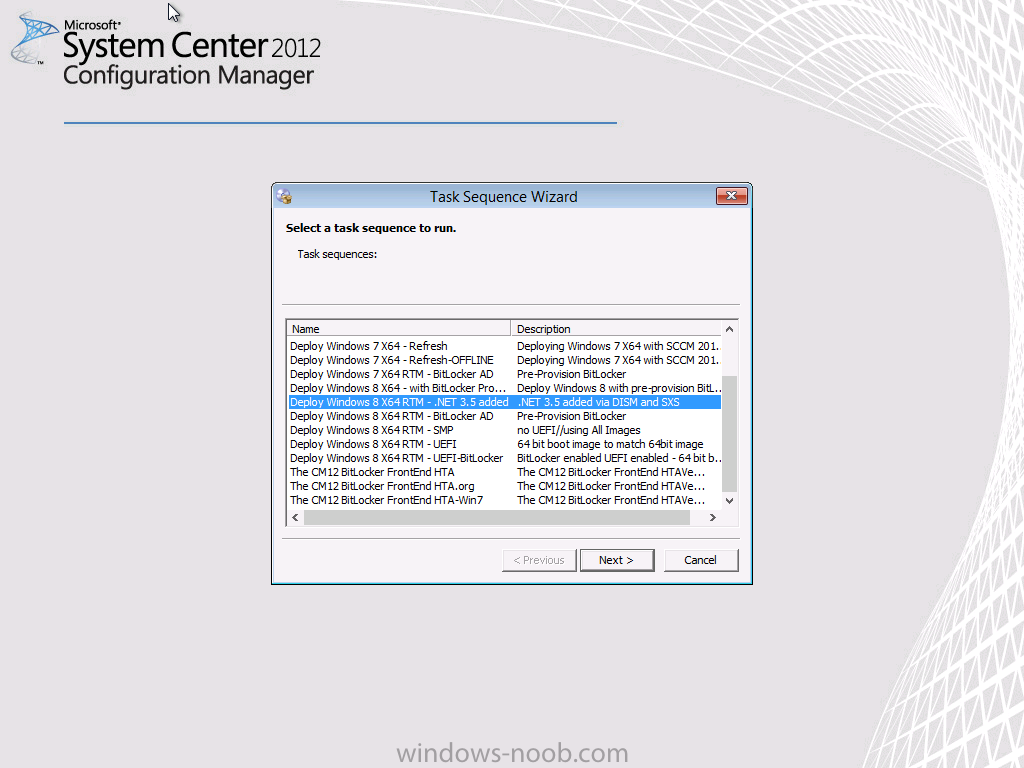Click description '.NET 3.5 added via DISM and SXS'
The width and height of the screenshot is (1024, 768).
click(598, 402)
